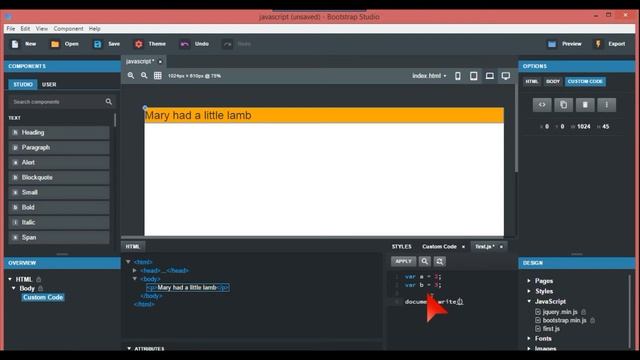Select the Span component

(59, 237)
